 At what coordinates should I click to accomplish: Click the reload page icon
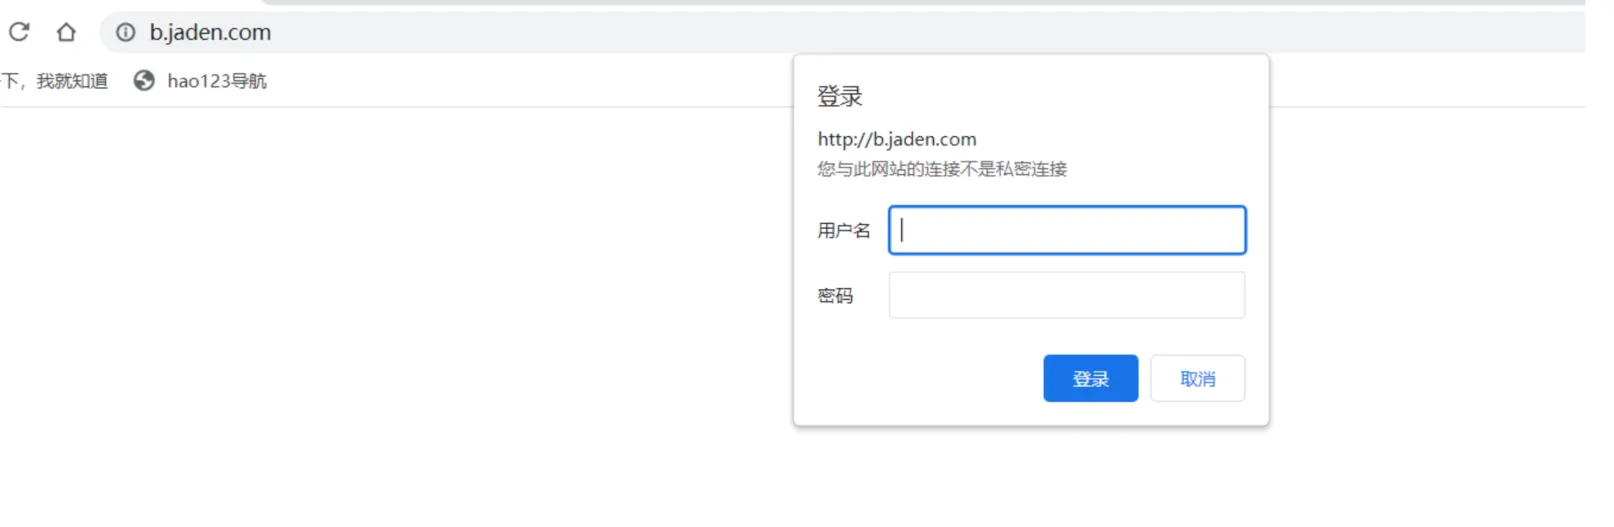(19, 32)
